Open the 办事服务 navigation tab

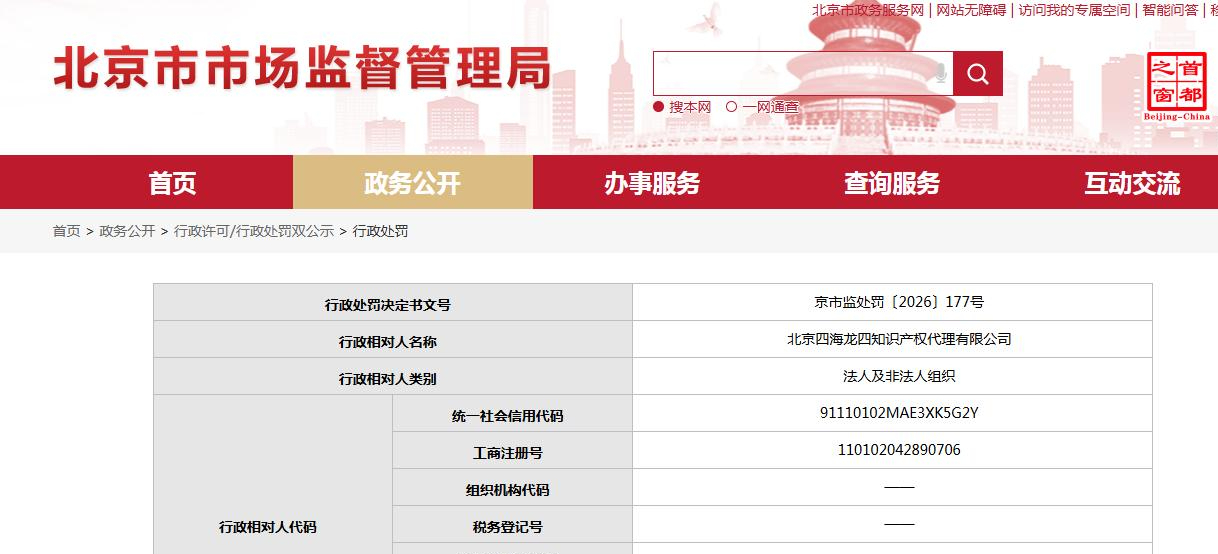(653, 183)
